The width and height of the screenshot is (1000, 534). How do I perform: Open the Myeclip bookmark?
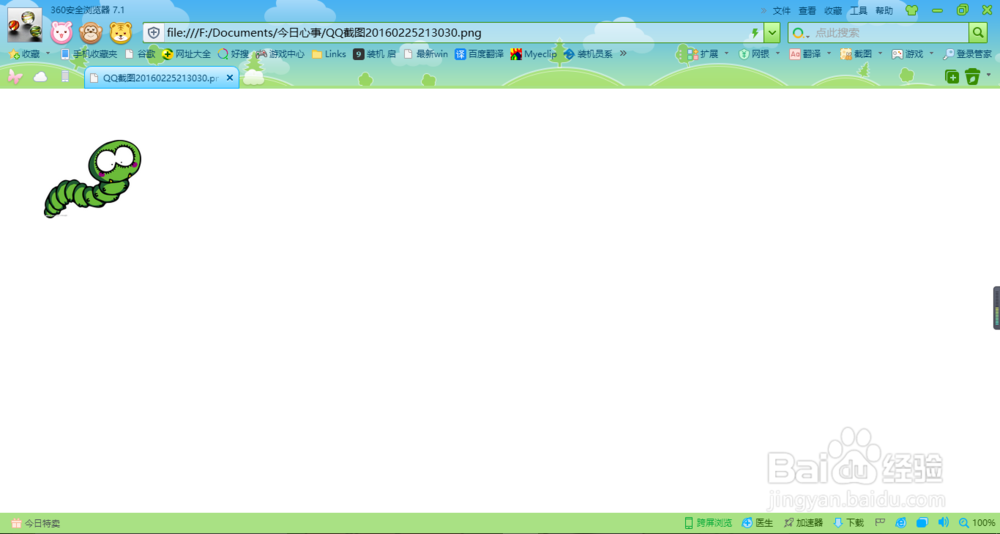pyautogui.click(x=533, y=54)
